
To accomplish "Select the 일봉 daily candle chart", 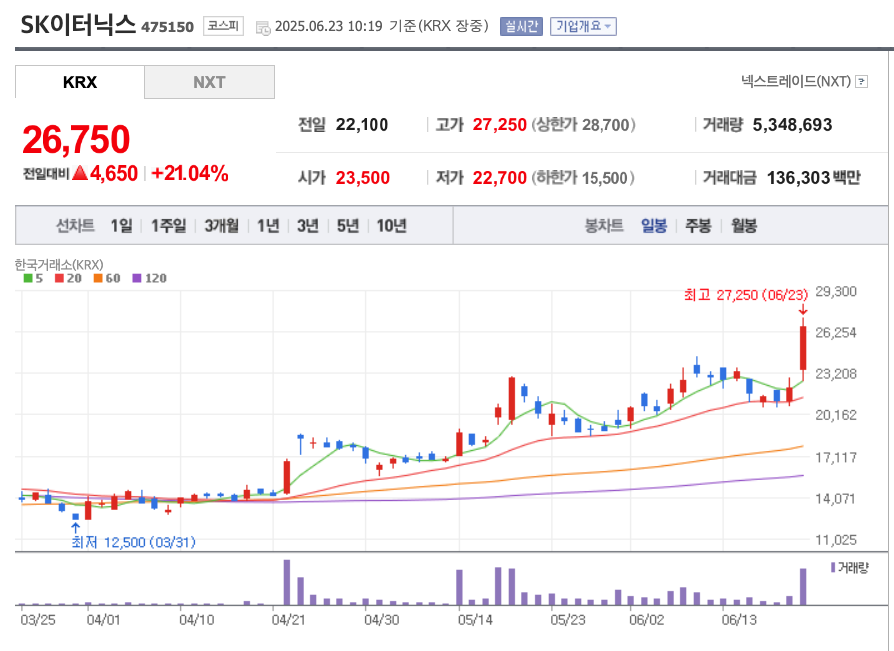I will (x=654, y=226).
